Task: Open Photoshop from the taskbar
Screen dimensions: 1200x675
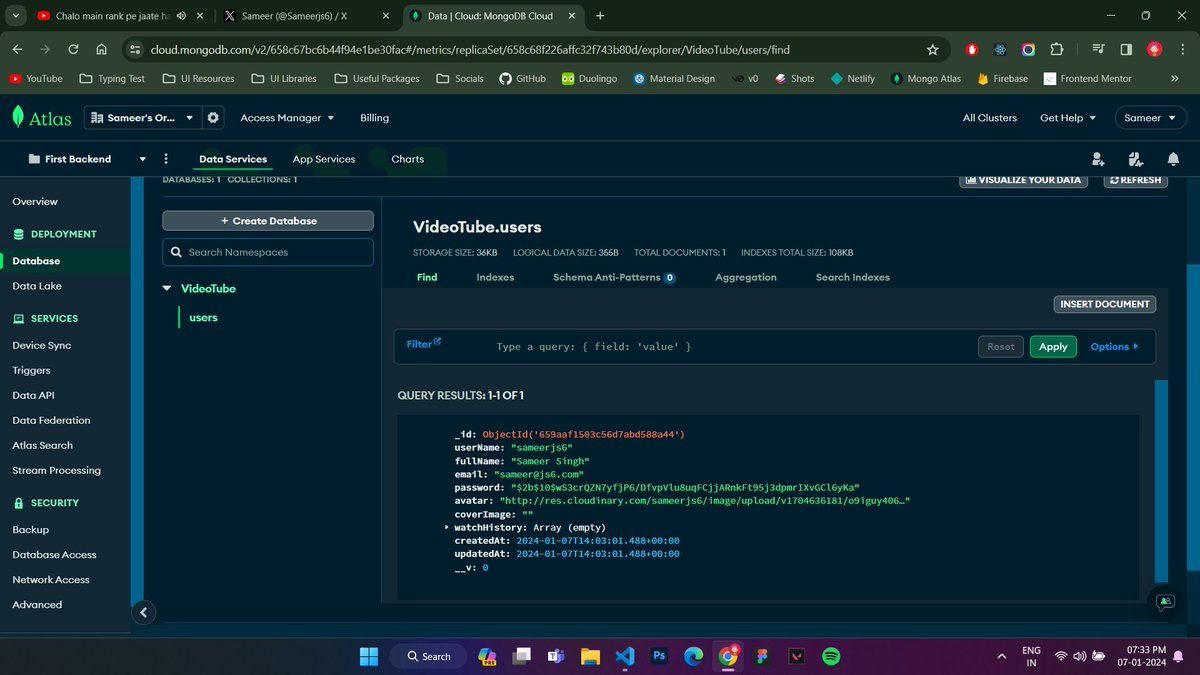Action: [x=659, y=656]
